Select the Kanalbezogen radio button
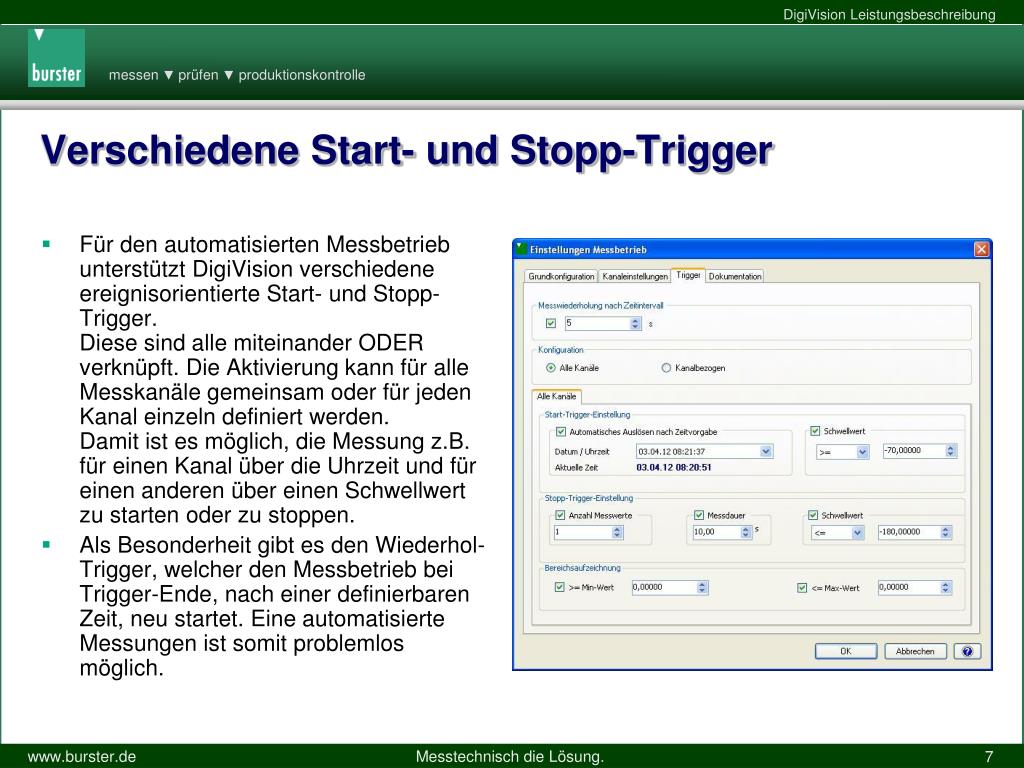 tap(666, 368)
